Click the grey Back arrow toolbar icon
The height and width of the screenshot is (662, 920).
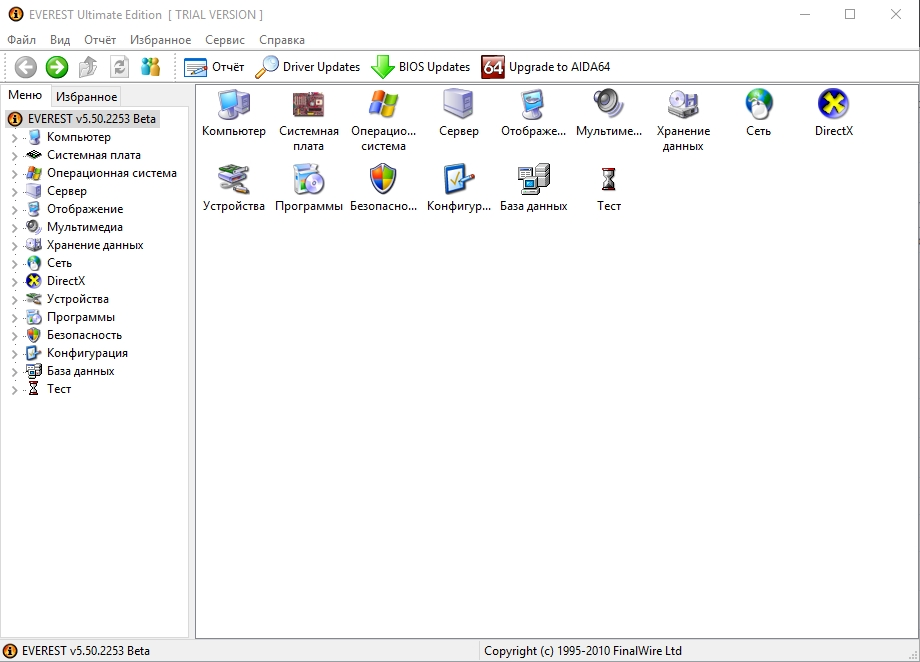point(26,67)
